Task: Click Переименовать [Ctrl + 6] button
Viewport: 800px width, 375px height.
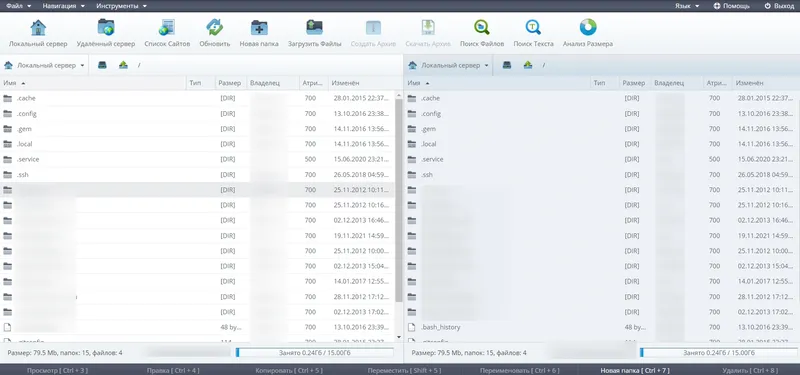Action: point(519,370)
